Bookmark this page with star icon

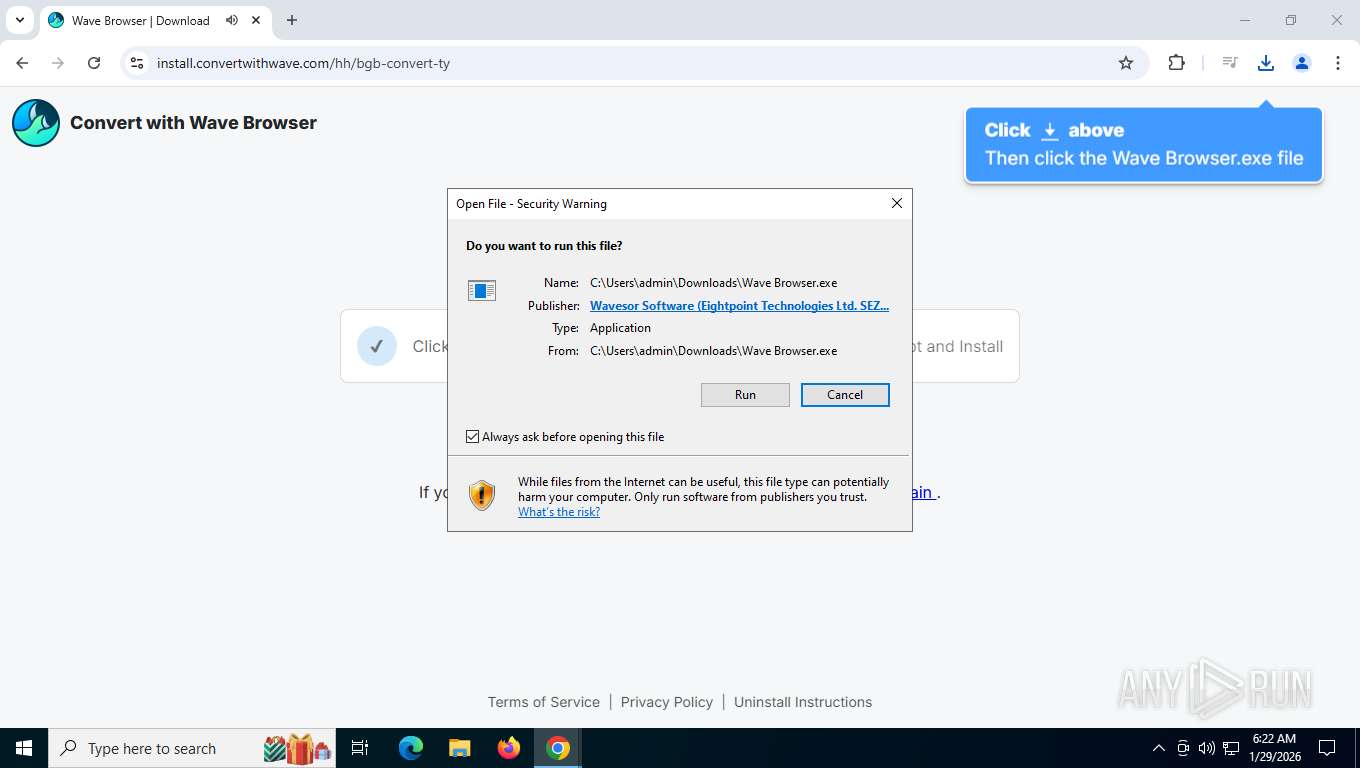pos(1126,63)
